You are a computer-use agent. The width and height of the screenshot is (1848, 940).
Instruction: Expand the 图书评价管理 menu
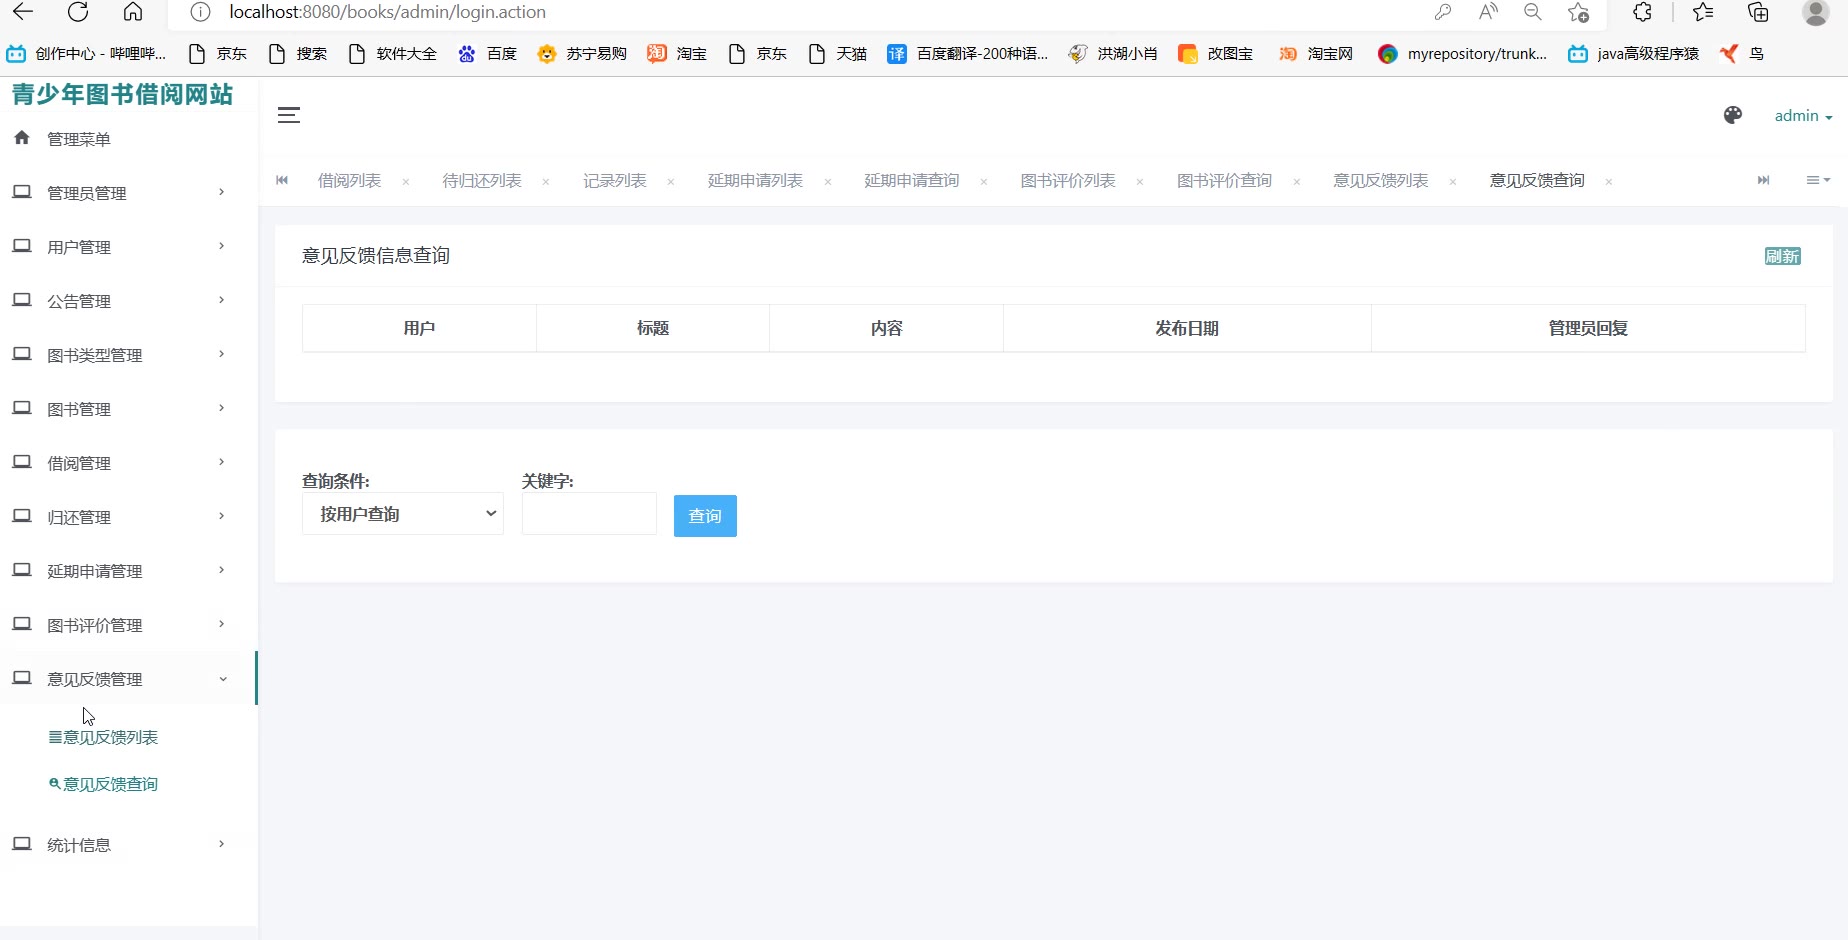(128, 625)
